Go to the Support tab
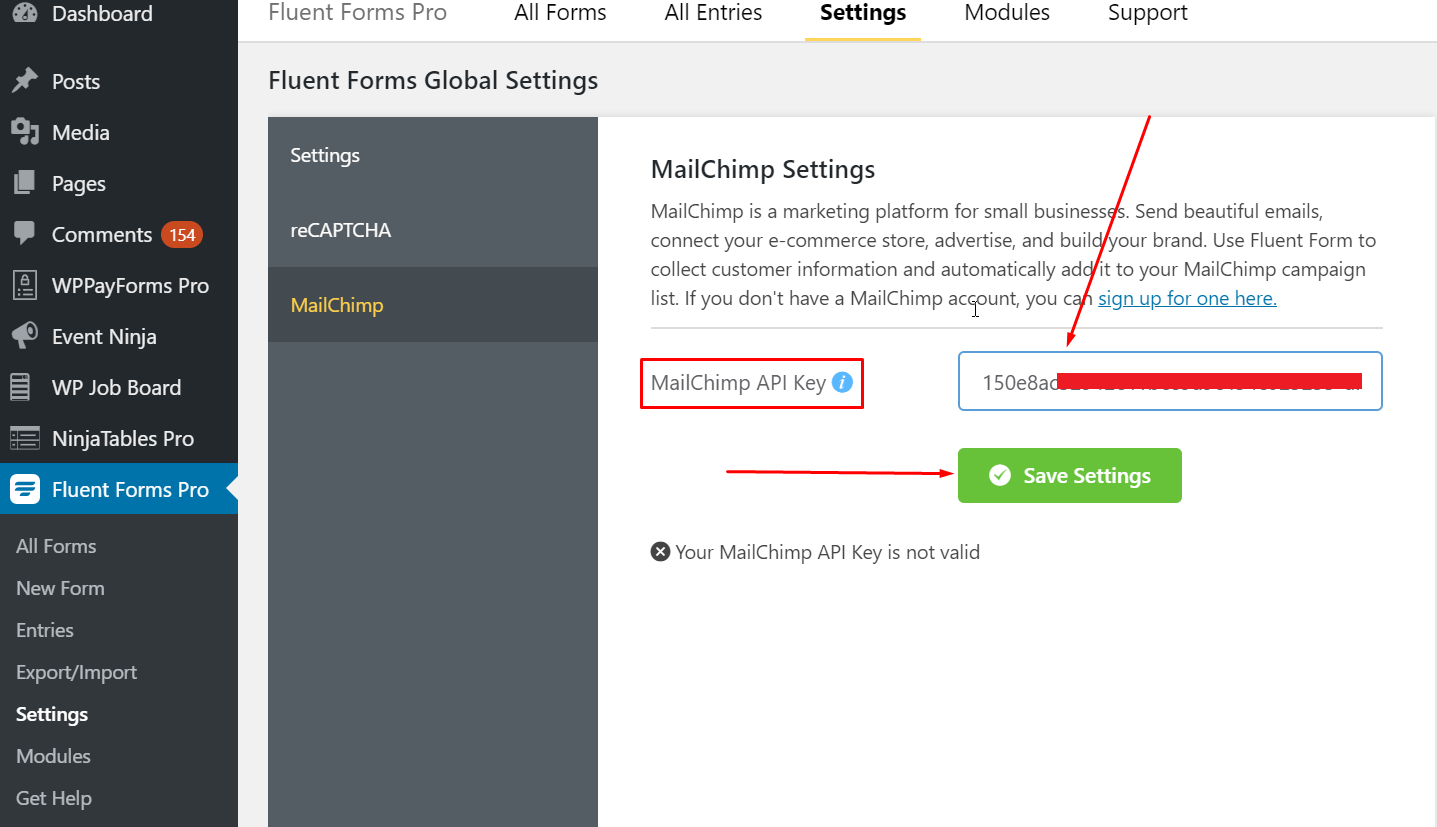Image resolution: width=1437 pixels, height=827 pixels. point(1148,13)
